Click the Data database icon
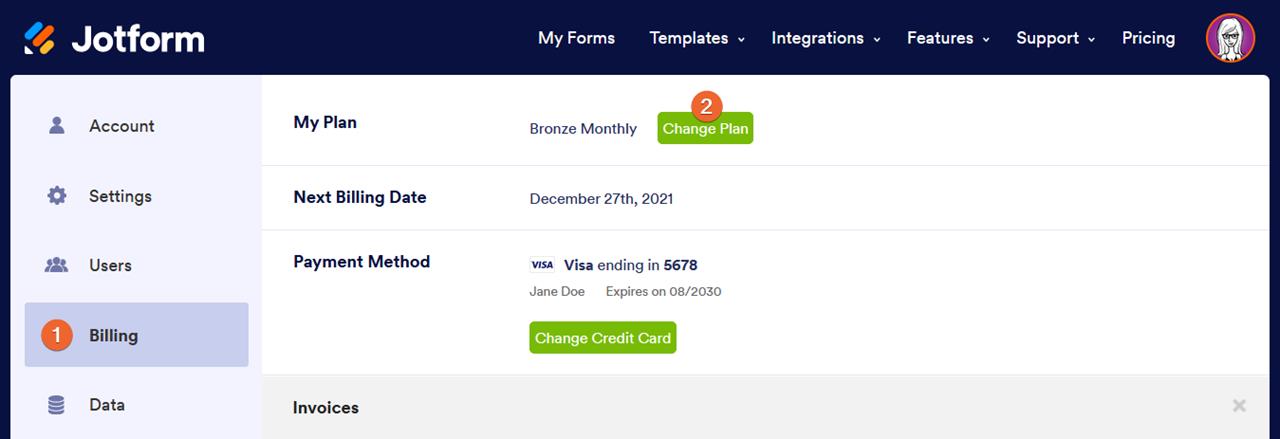Image resolution: width=1280 pixels, height=439 pixels. [x=57, y=405]
